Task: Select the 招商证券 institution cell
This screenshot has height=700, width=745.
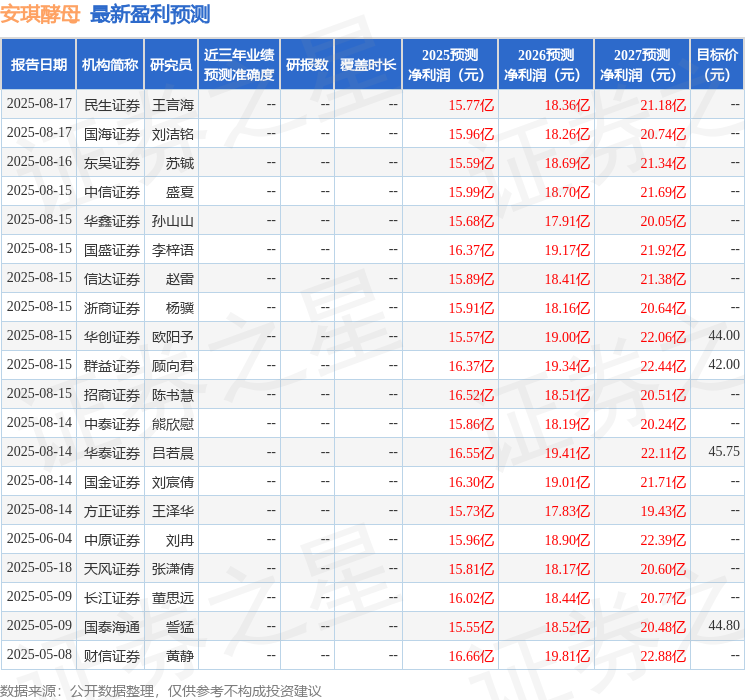Action: (x=112, y=395)
